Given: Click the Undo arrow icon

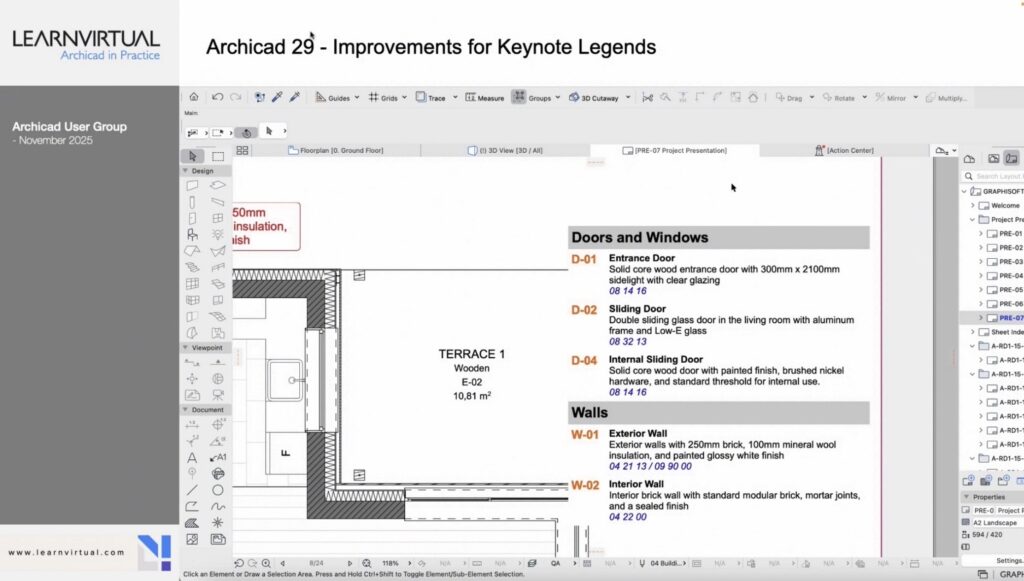Looking at the screenshot, I should [217, 97].
